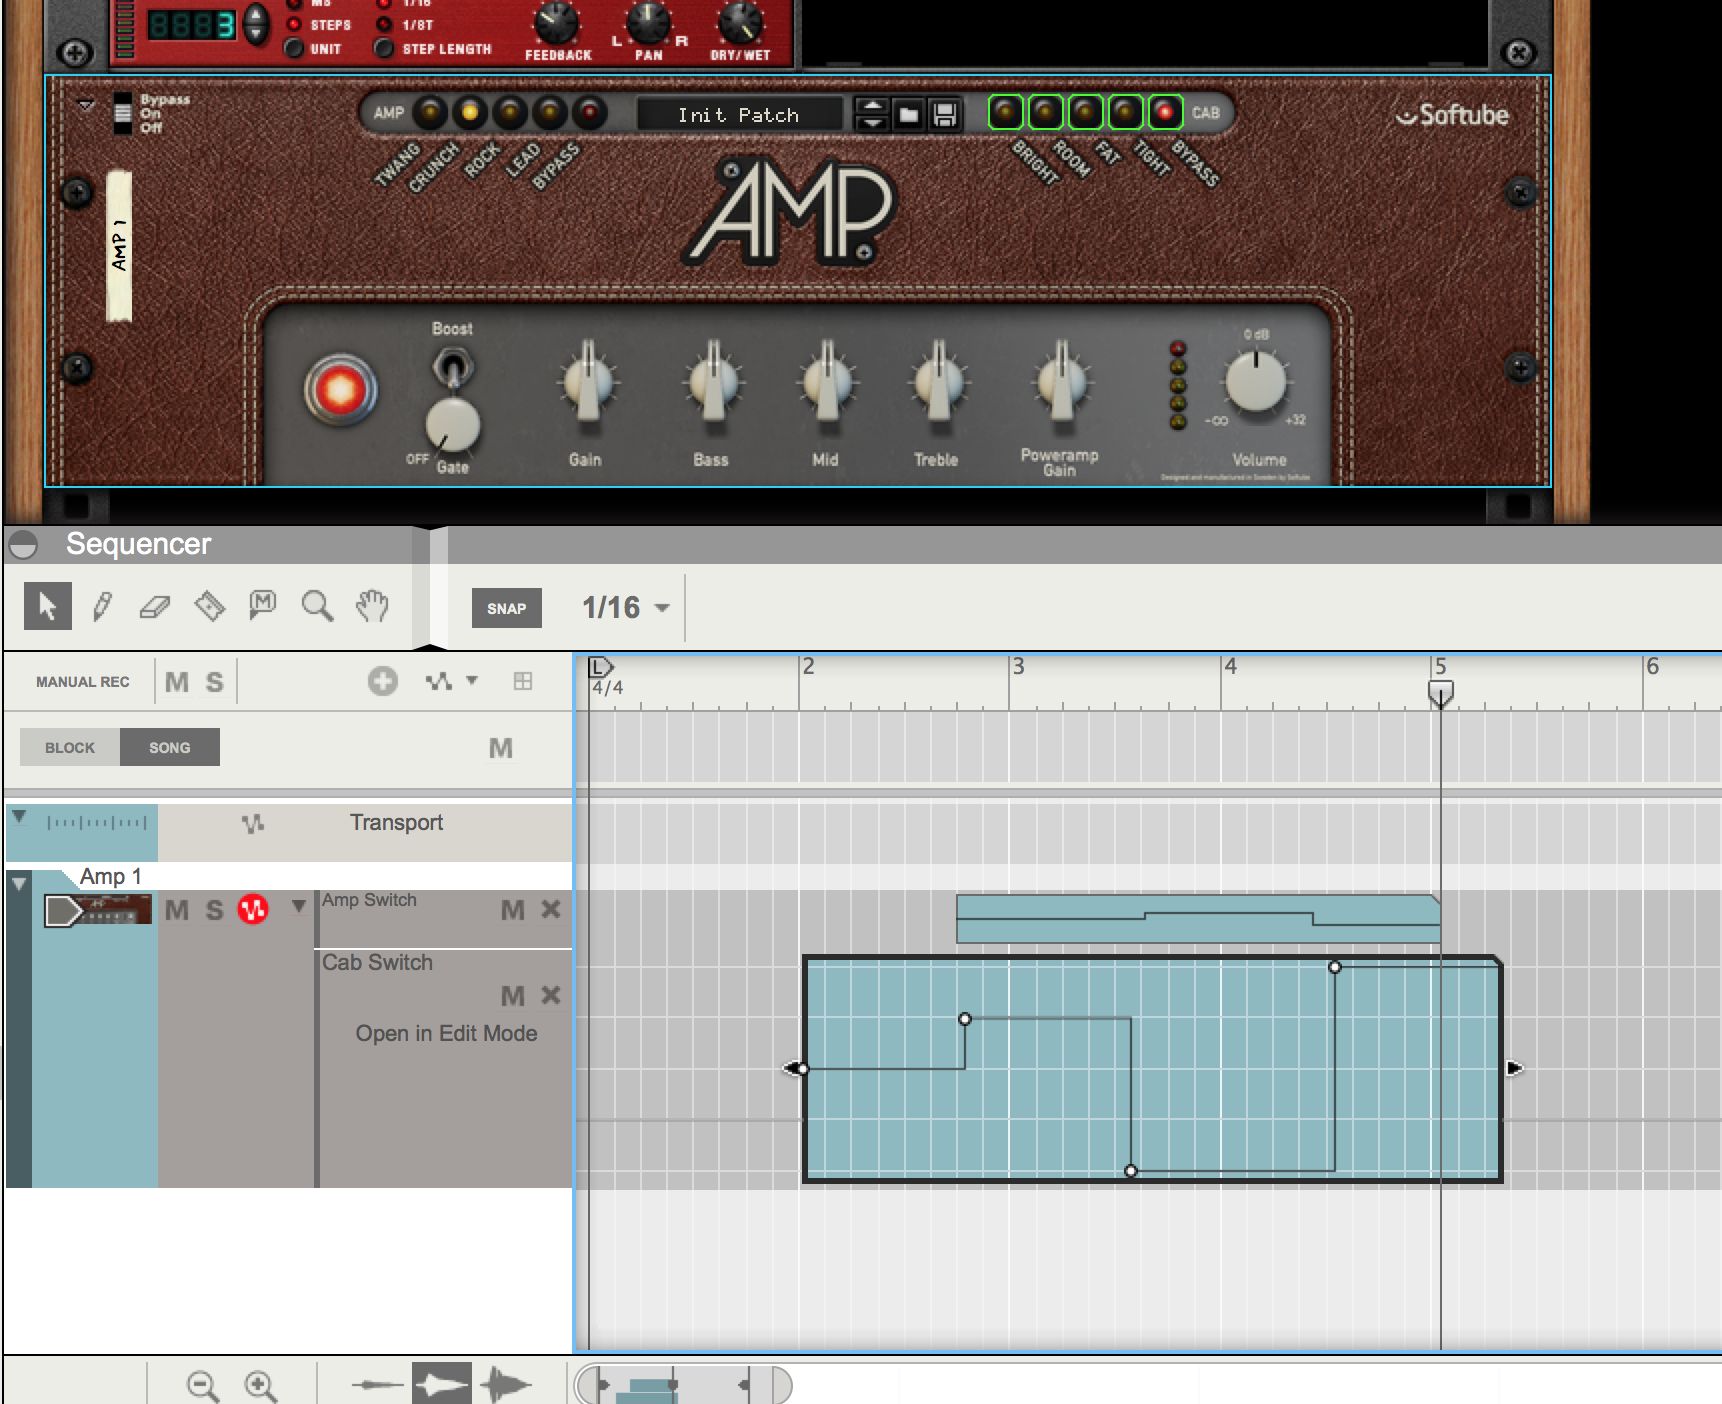The height and width of the screenshot is (1404, 1722).
Task: Open the Amp 1 automation lane dropdown
Action: click(298, 906)
